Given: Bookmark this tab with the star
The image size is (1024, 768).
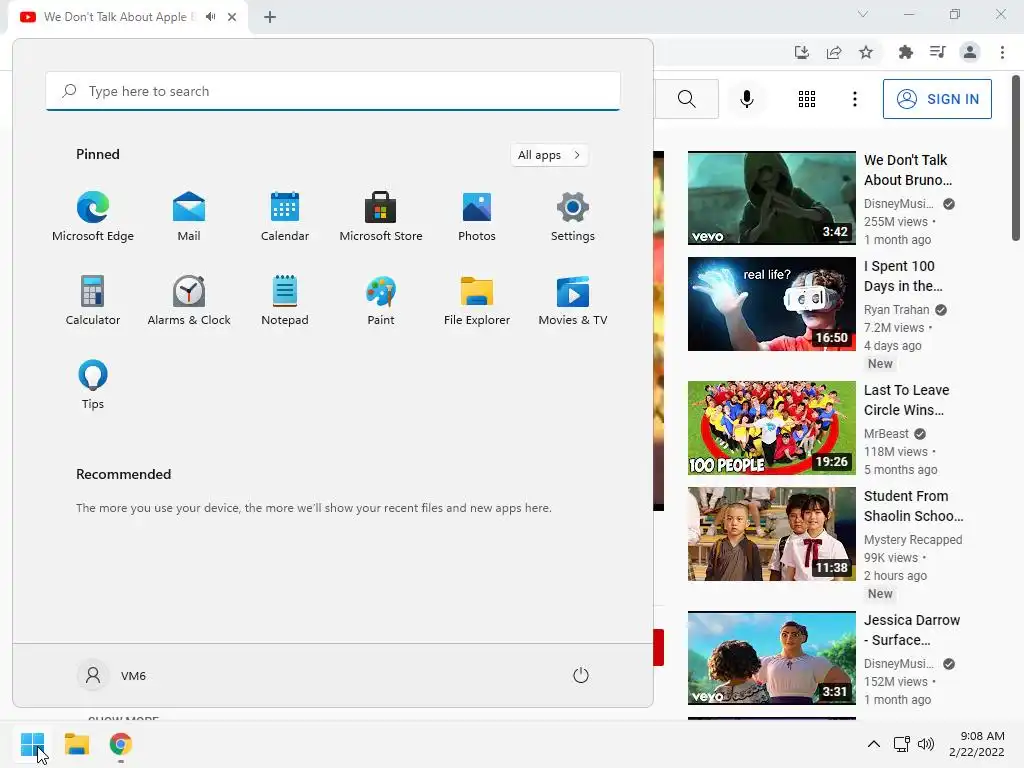Looking at the screenshot, I should pos(866,52).
